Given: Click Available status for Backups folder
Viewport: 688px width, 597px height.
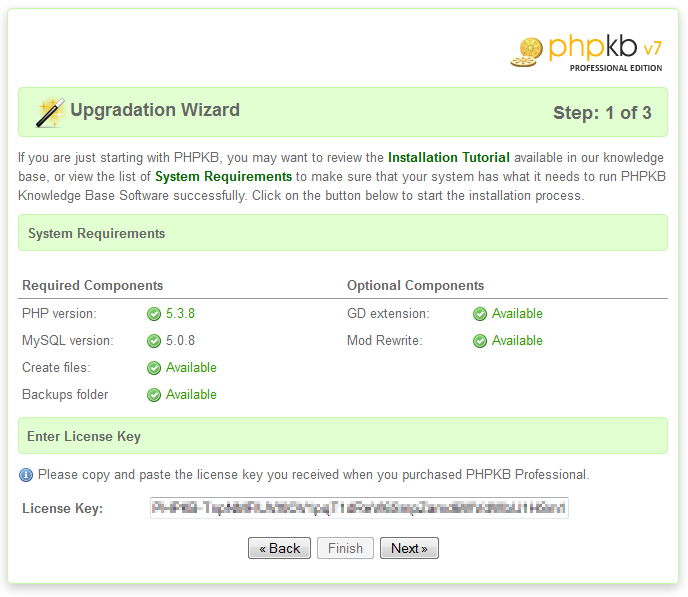Looking at the screenshot, I should click(191, 395).
